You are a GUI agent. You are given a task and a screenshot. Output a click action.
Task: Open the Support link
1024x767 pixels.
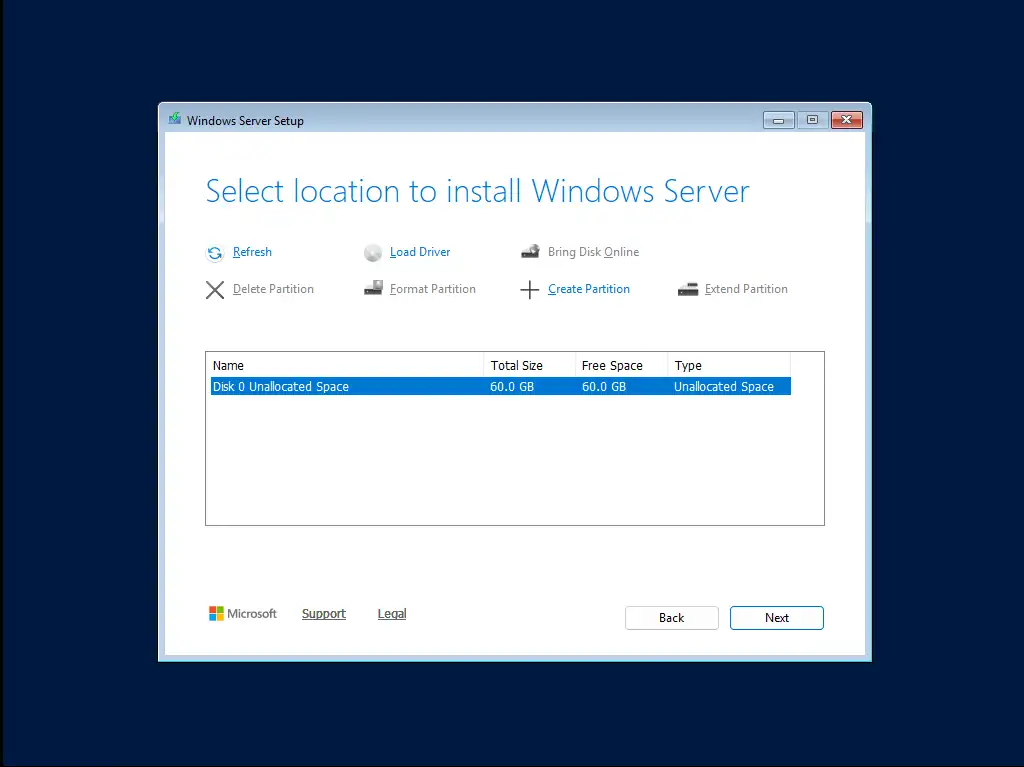coord(323,613)
